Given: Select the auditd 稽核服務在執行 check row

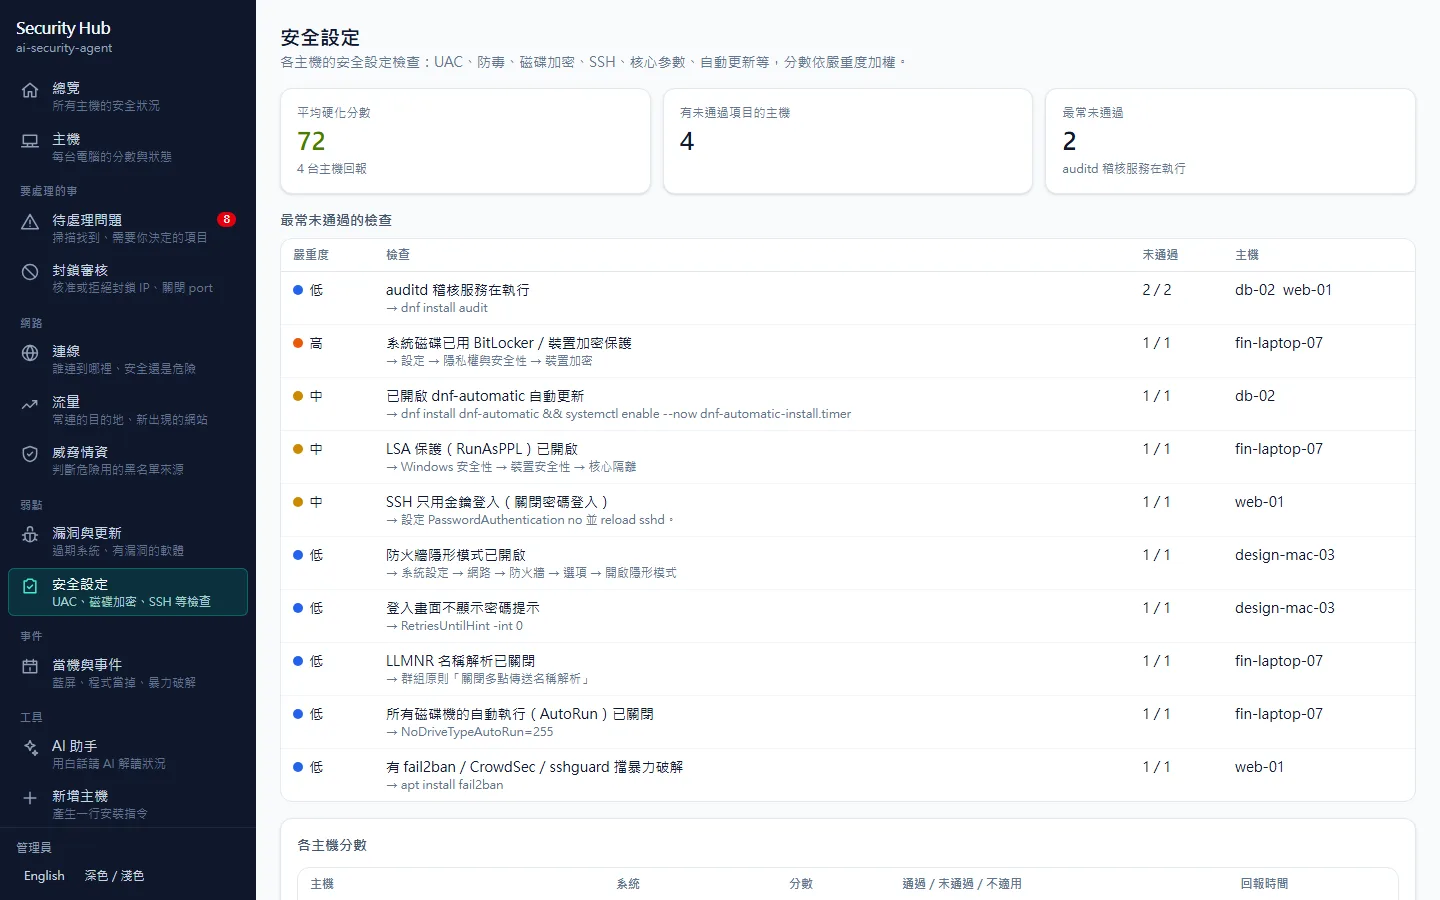Looking at the screenshot, I should (848, 298).
